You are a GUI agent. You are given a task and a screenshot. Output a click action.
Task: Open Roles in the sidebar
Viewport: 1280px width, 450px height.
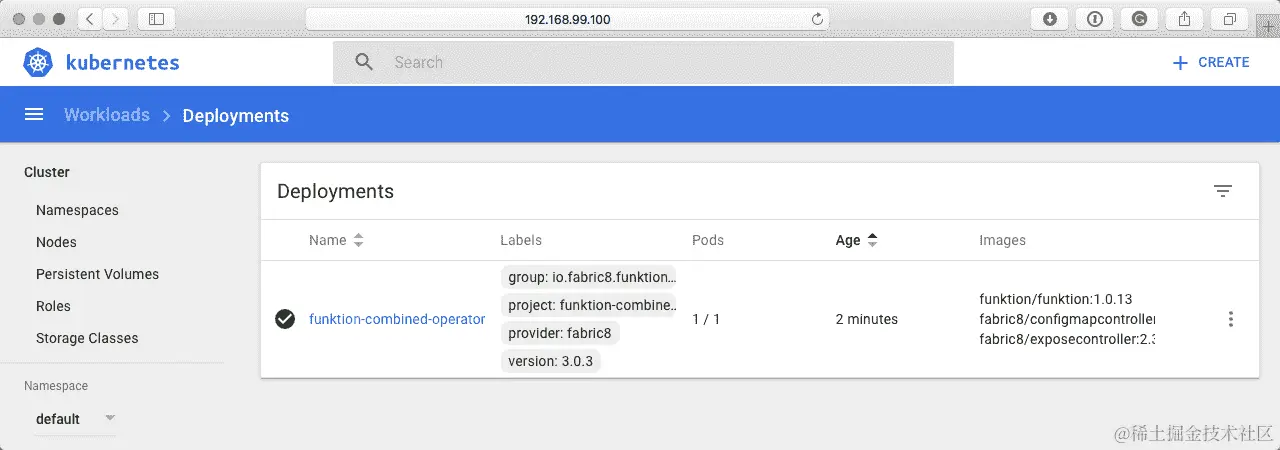(x=53, y=306)
